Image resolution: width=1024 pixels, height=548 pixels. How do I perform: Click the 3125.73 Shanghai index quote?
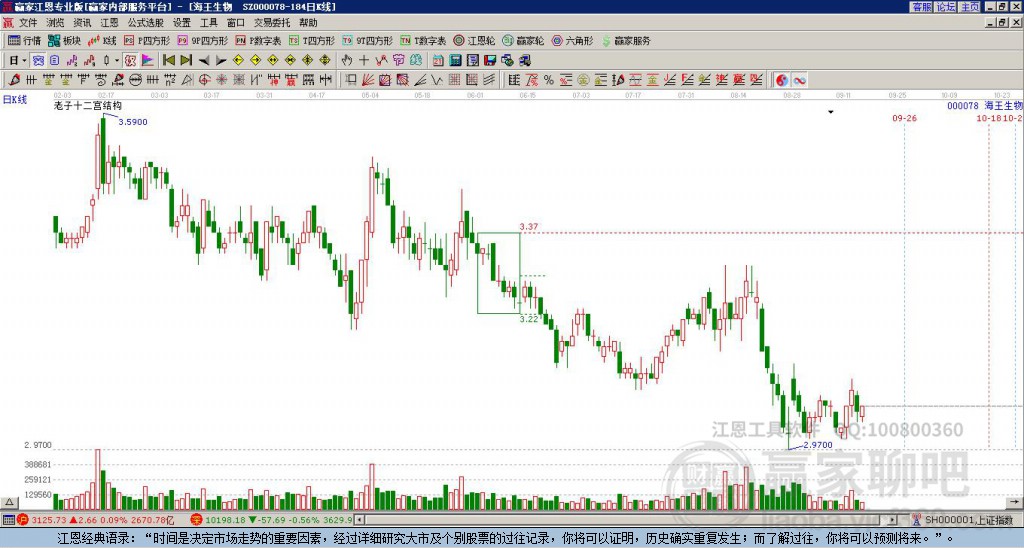[x=51, y=520]
